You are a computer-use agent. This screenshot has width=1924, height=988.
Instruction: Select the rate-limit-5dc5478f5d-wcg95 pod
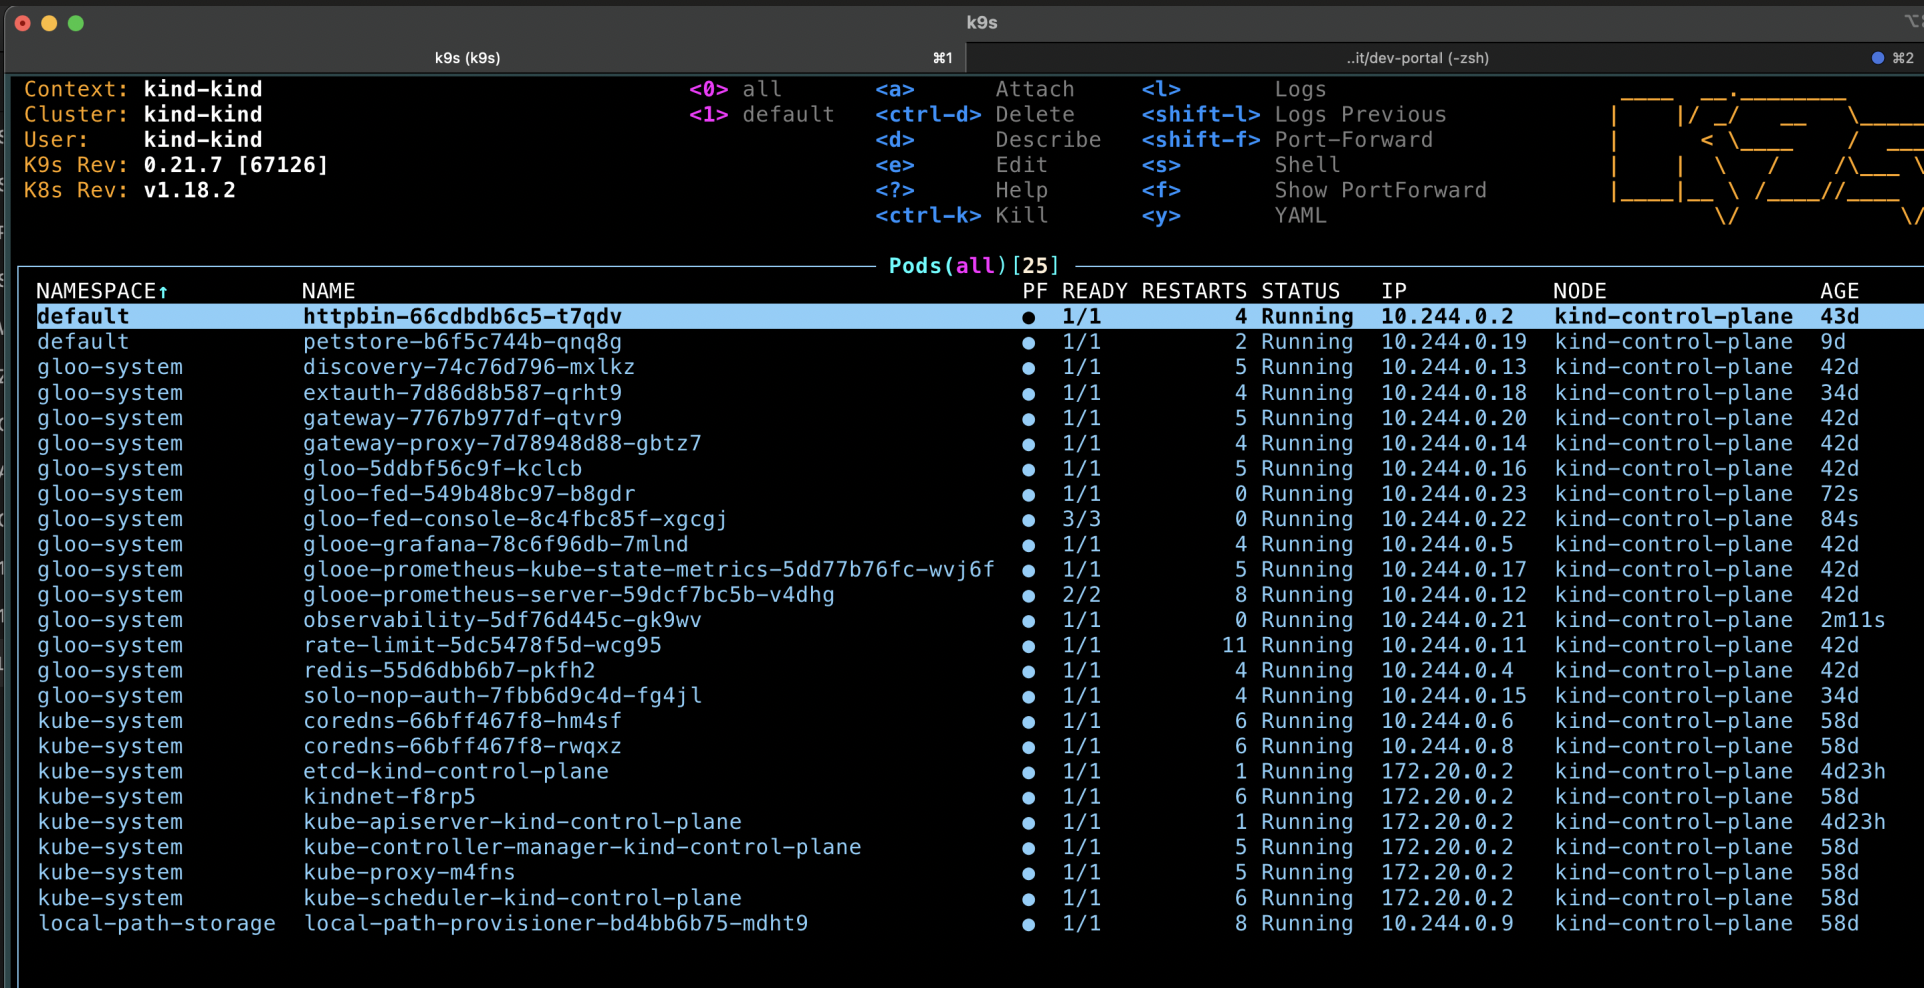click(x=482, y=645)
